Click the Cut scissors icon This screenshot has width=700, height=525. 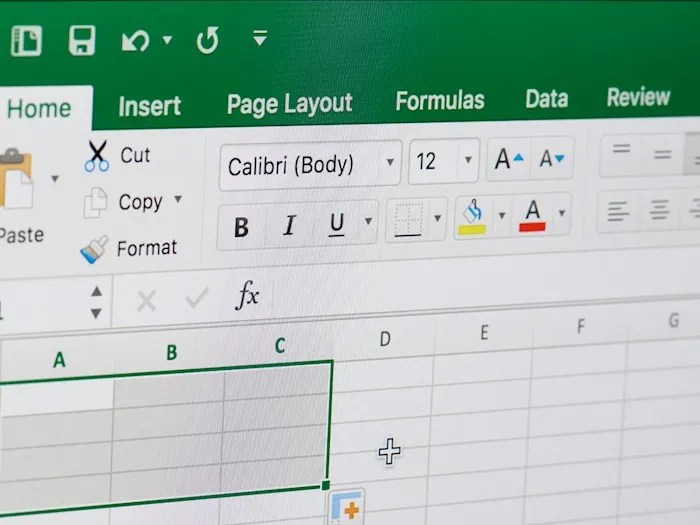(x=97, y=156)
